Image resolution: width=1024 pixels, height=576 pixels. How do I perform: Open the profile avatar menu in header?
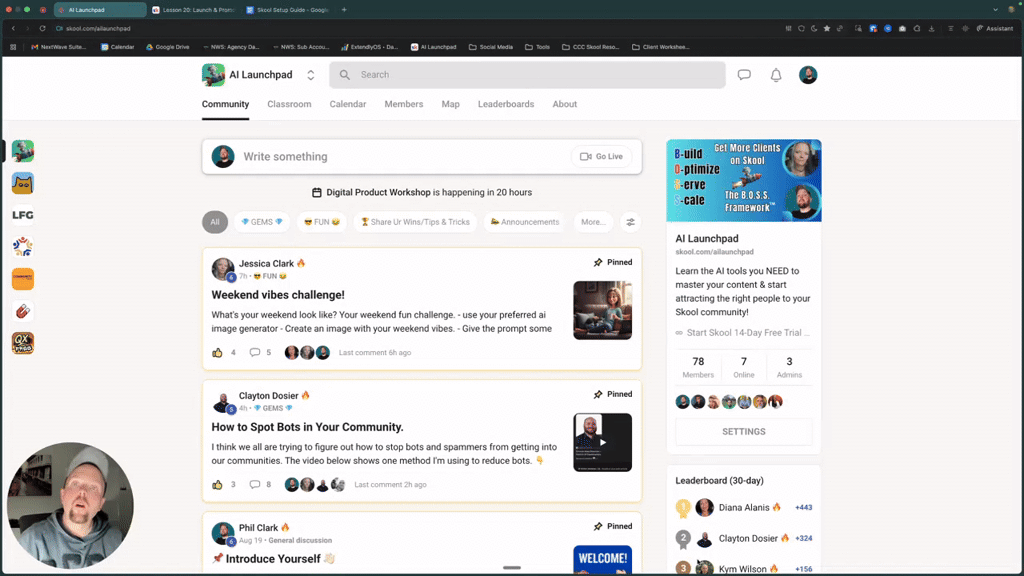tap(808, 75)
